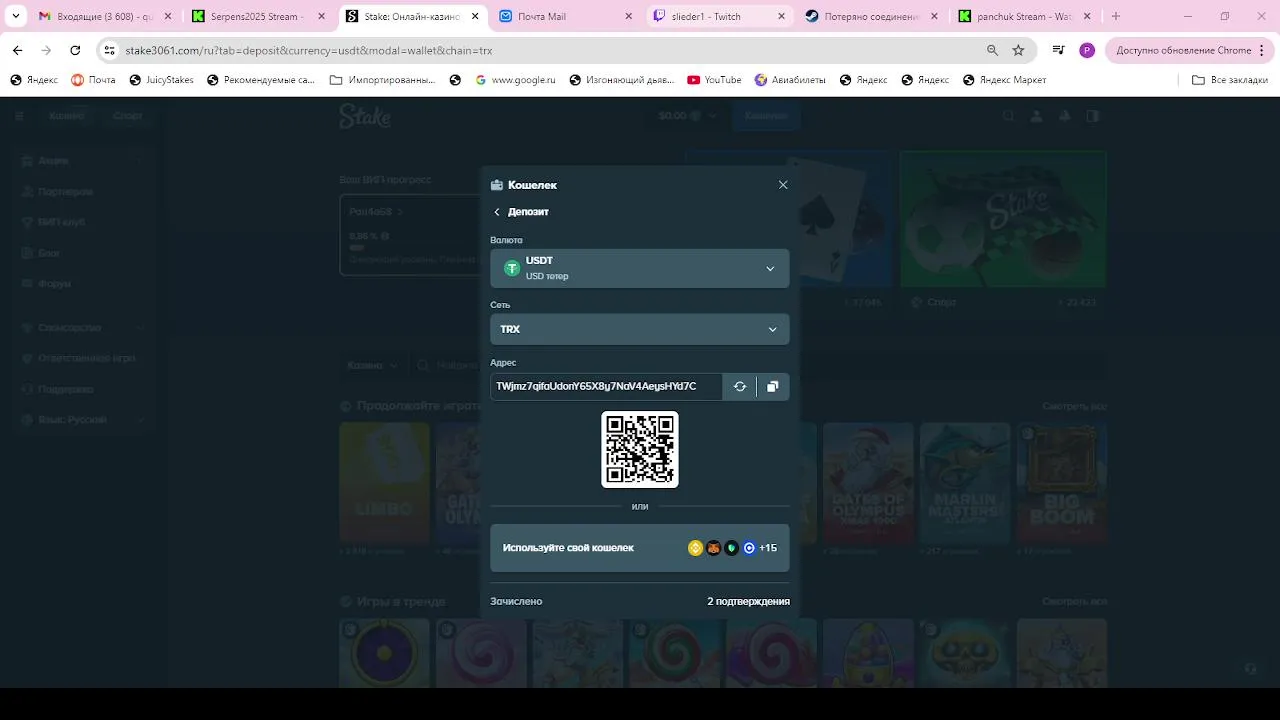Open the Marlin Masters game thumbnail
This screenshot has height=720, width=1280.
[965, 483]
